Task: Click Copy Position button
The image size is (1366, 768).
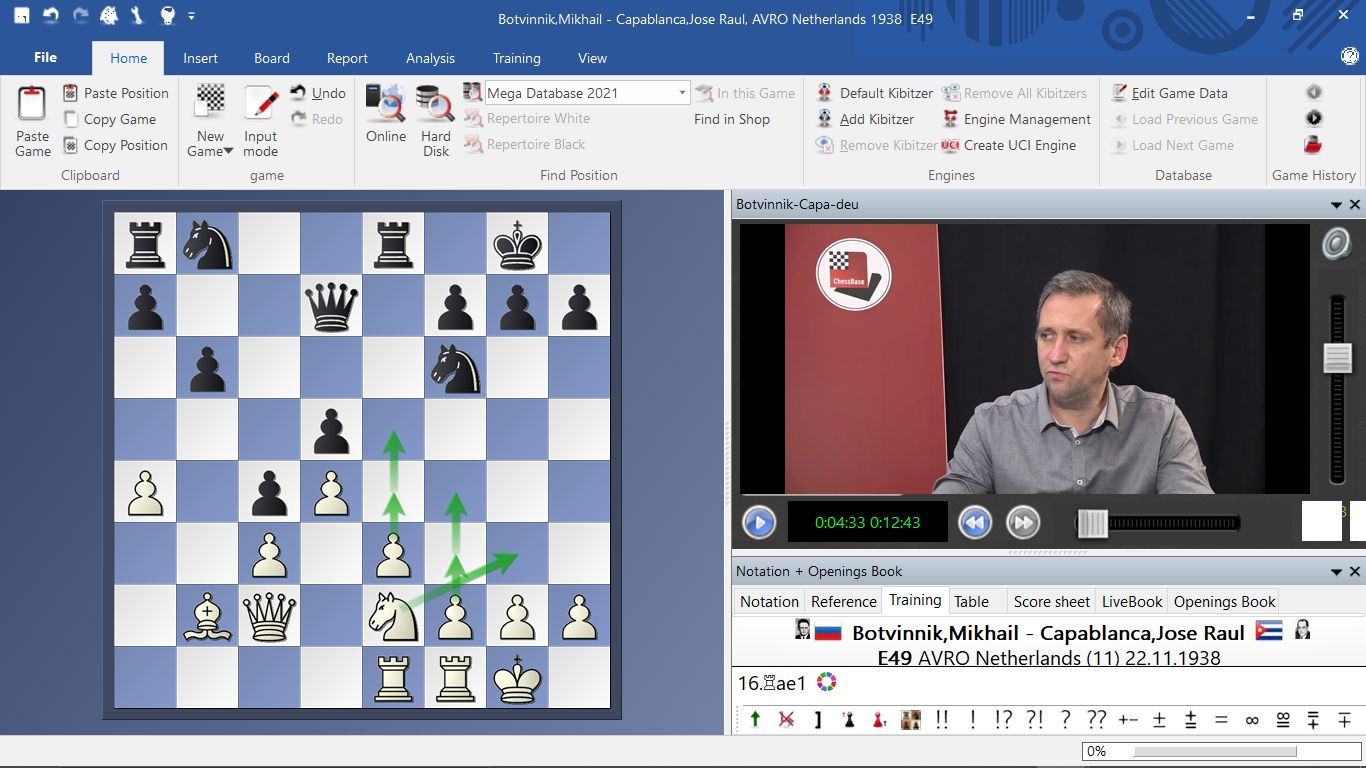Action: click(x=125, y=145)
